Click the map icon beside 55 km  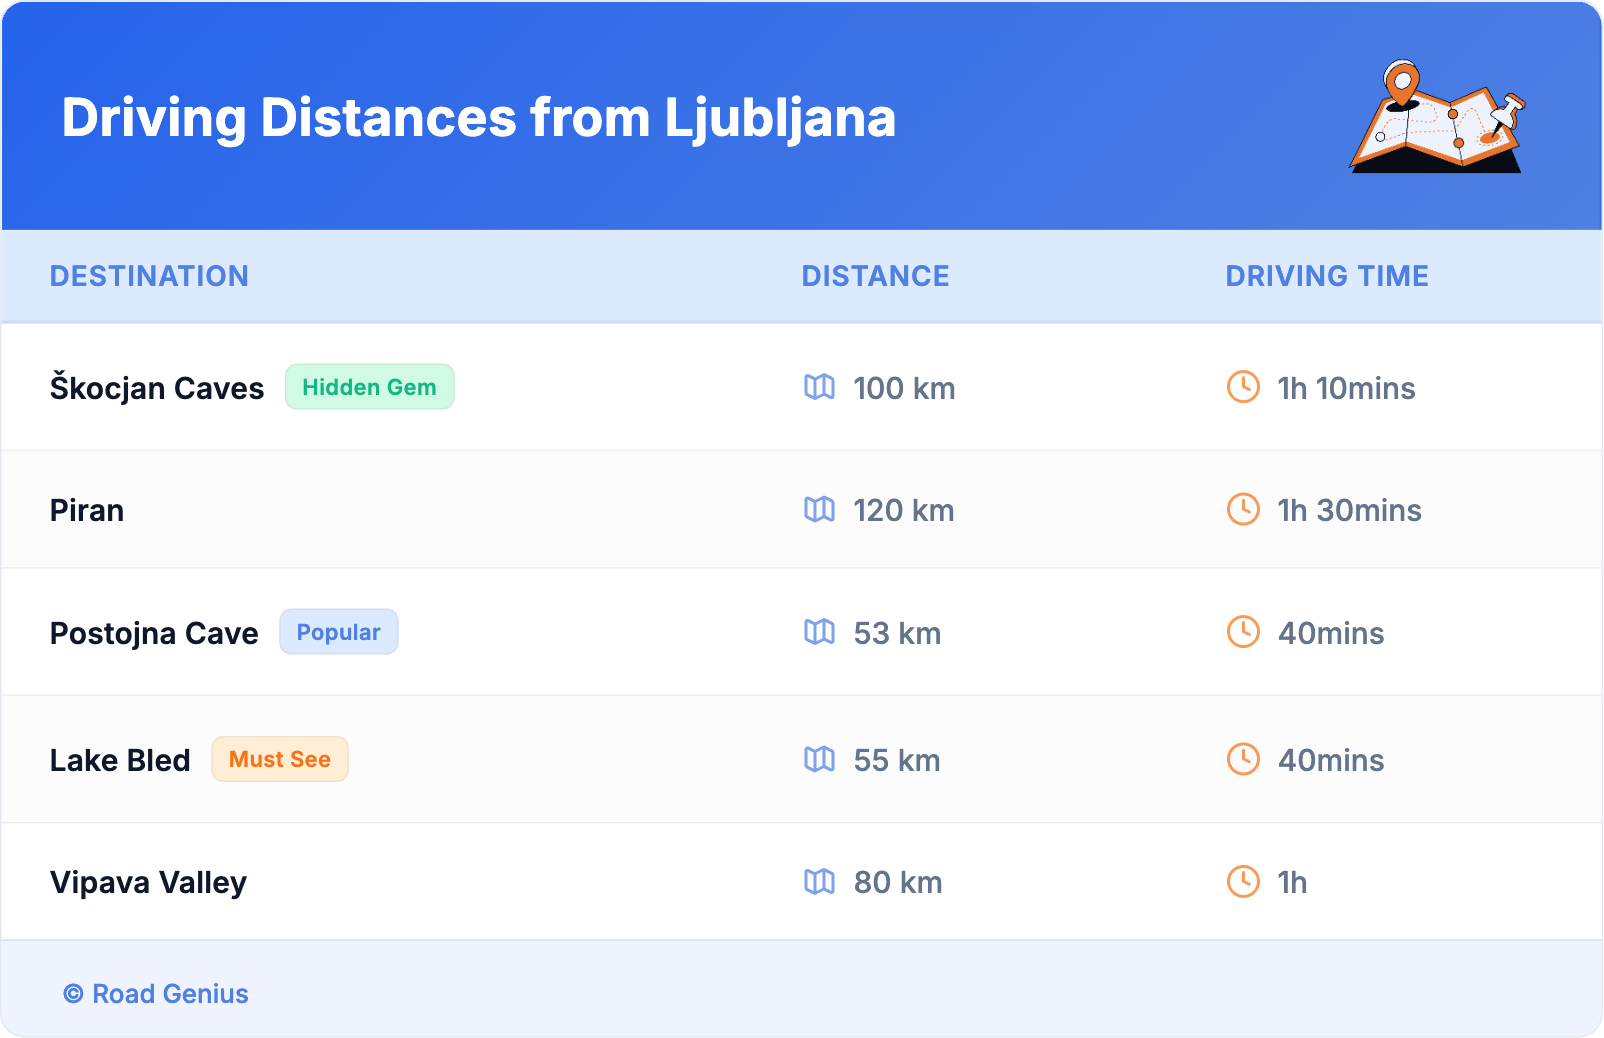click(x=819, y=760)
